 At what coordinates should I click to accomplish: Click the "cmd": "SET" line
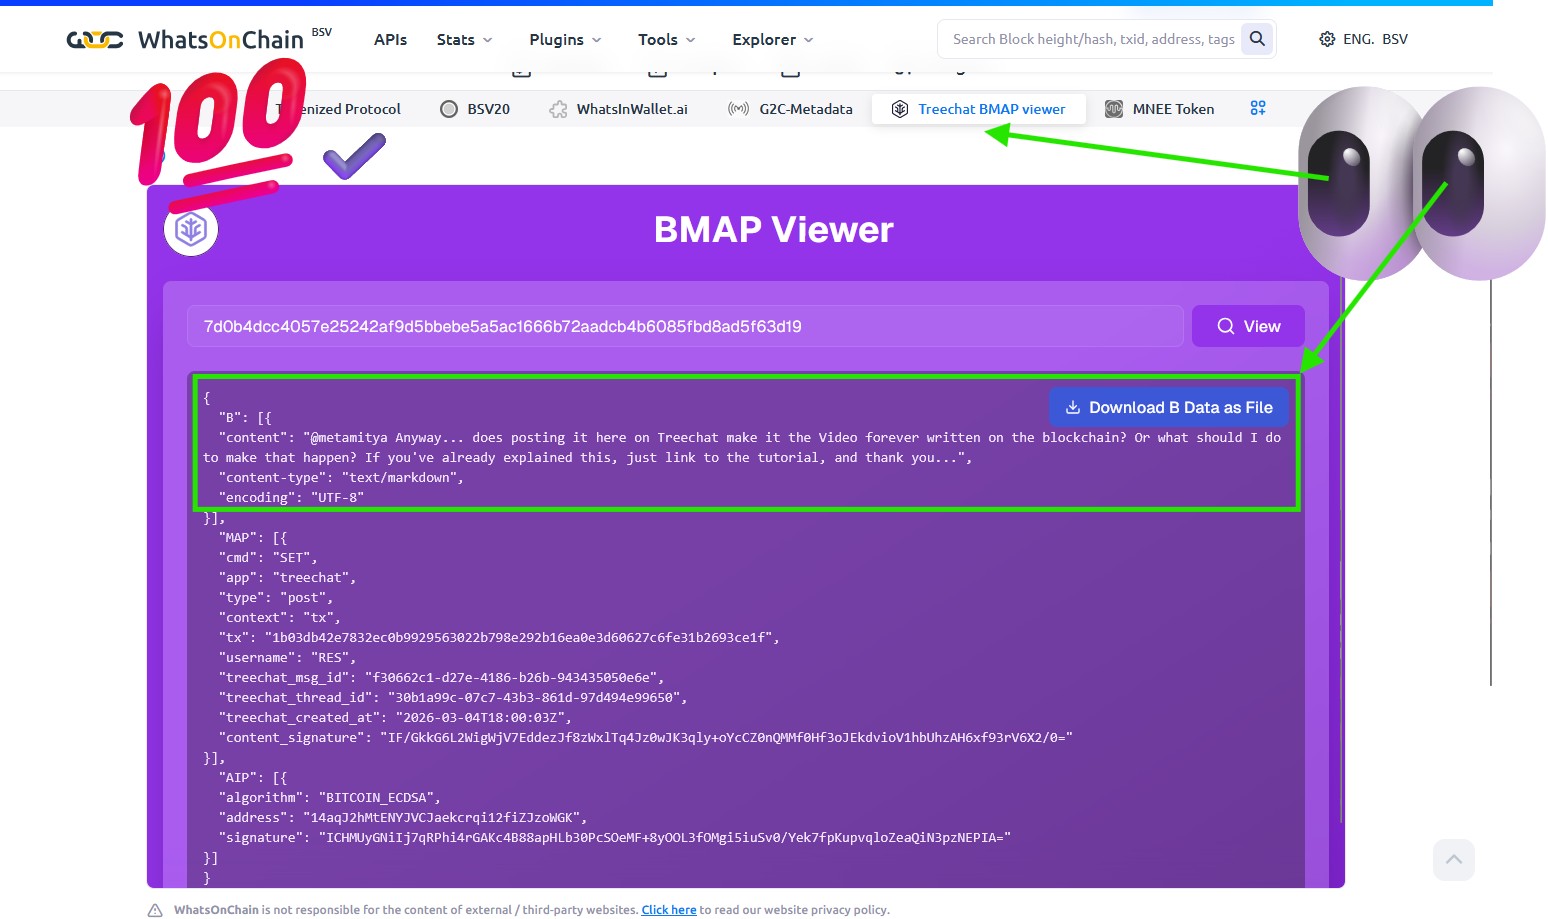[268, 558]
